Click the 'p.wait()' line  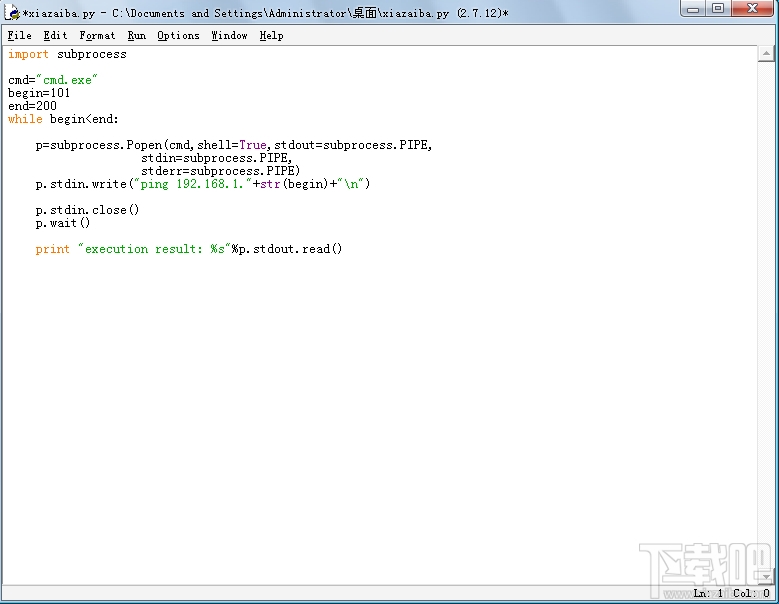pos(63,223)
